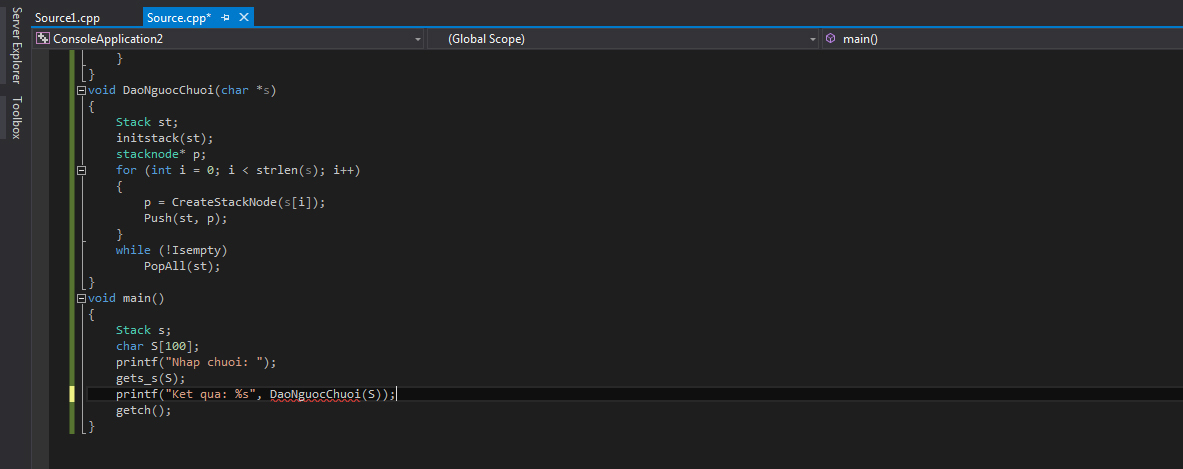Open the ConsoleApplication2 project dropdown arrow
This screenshot has height=469, width=1183.
(417, 39)
